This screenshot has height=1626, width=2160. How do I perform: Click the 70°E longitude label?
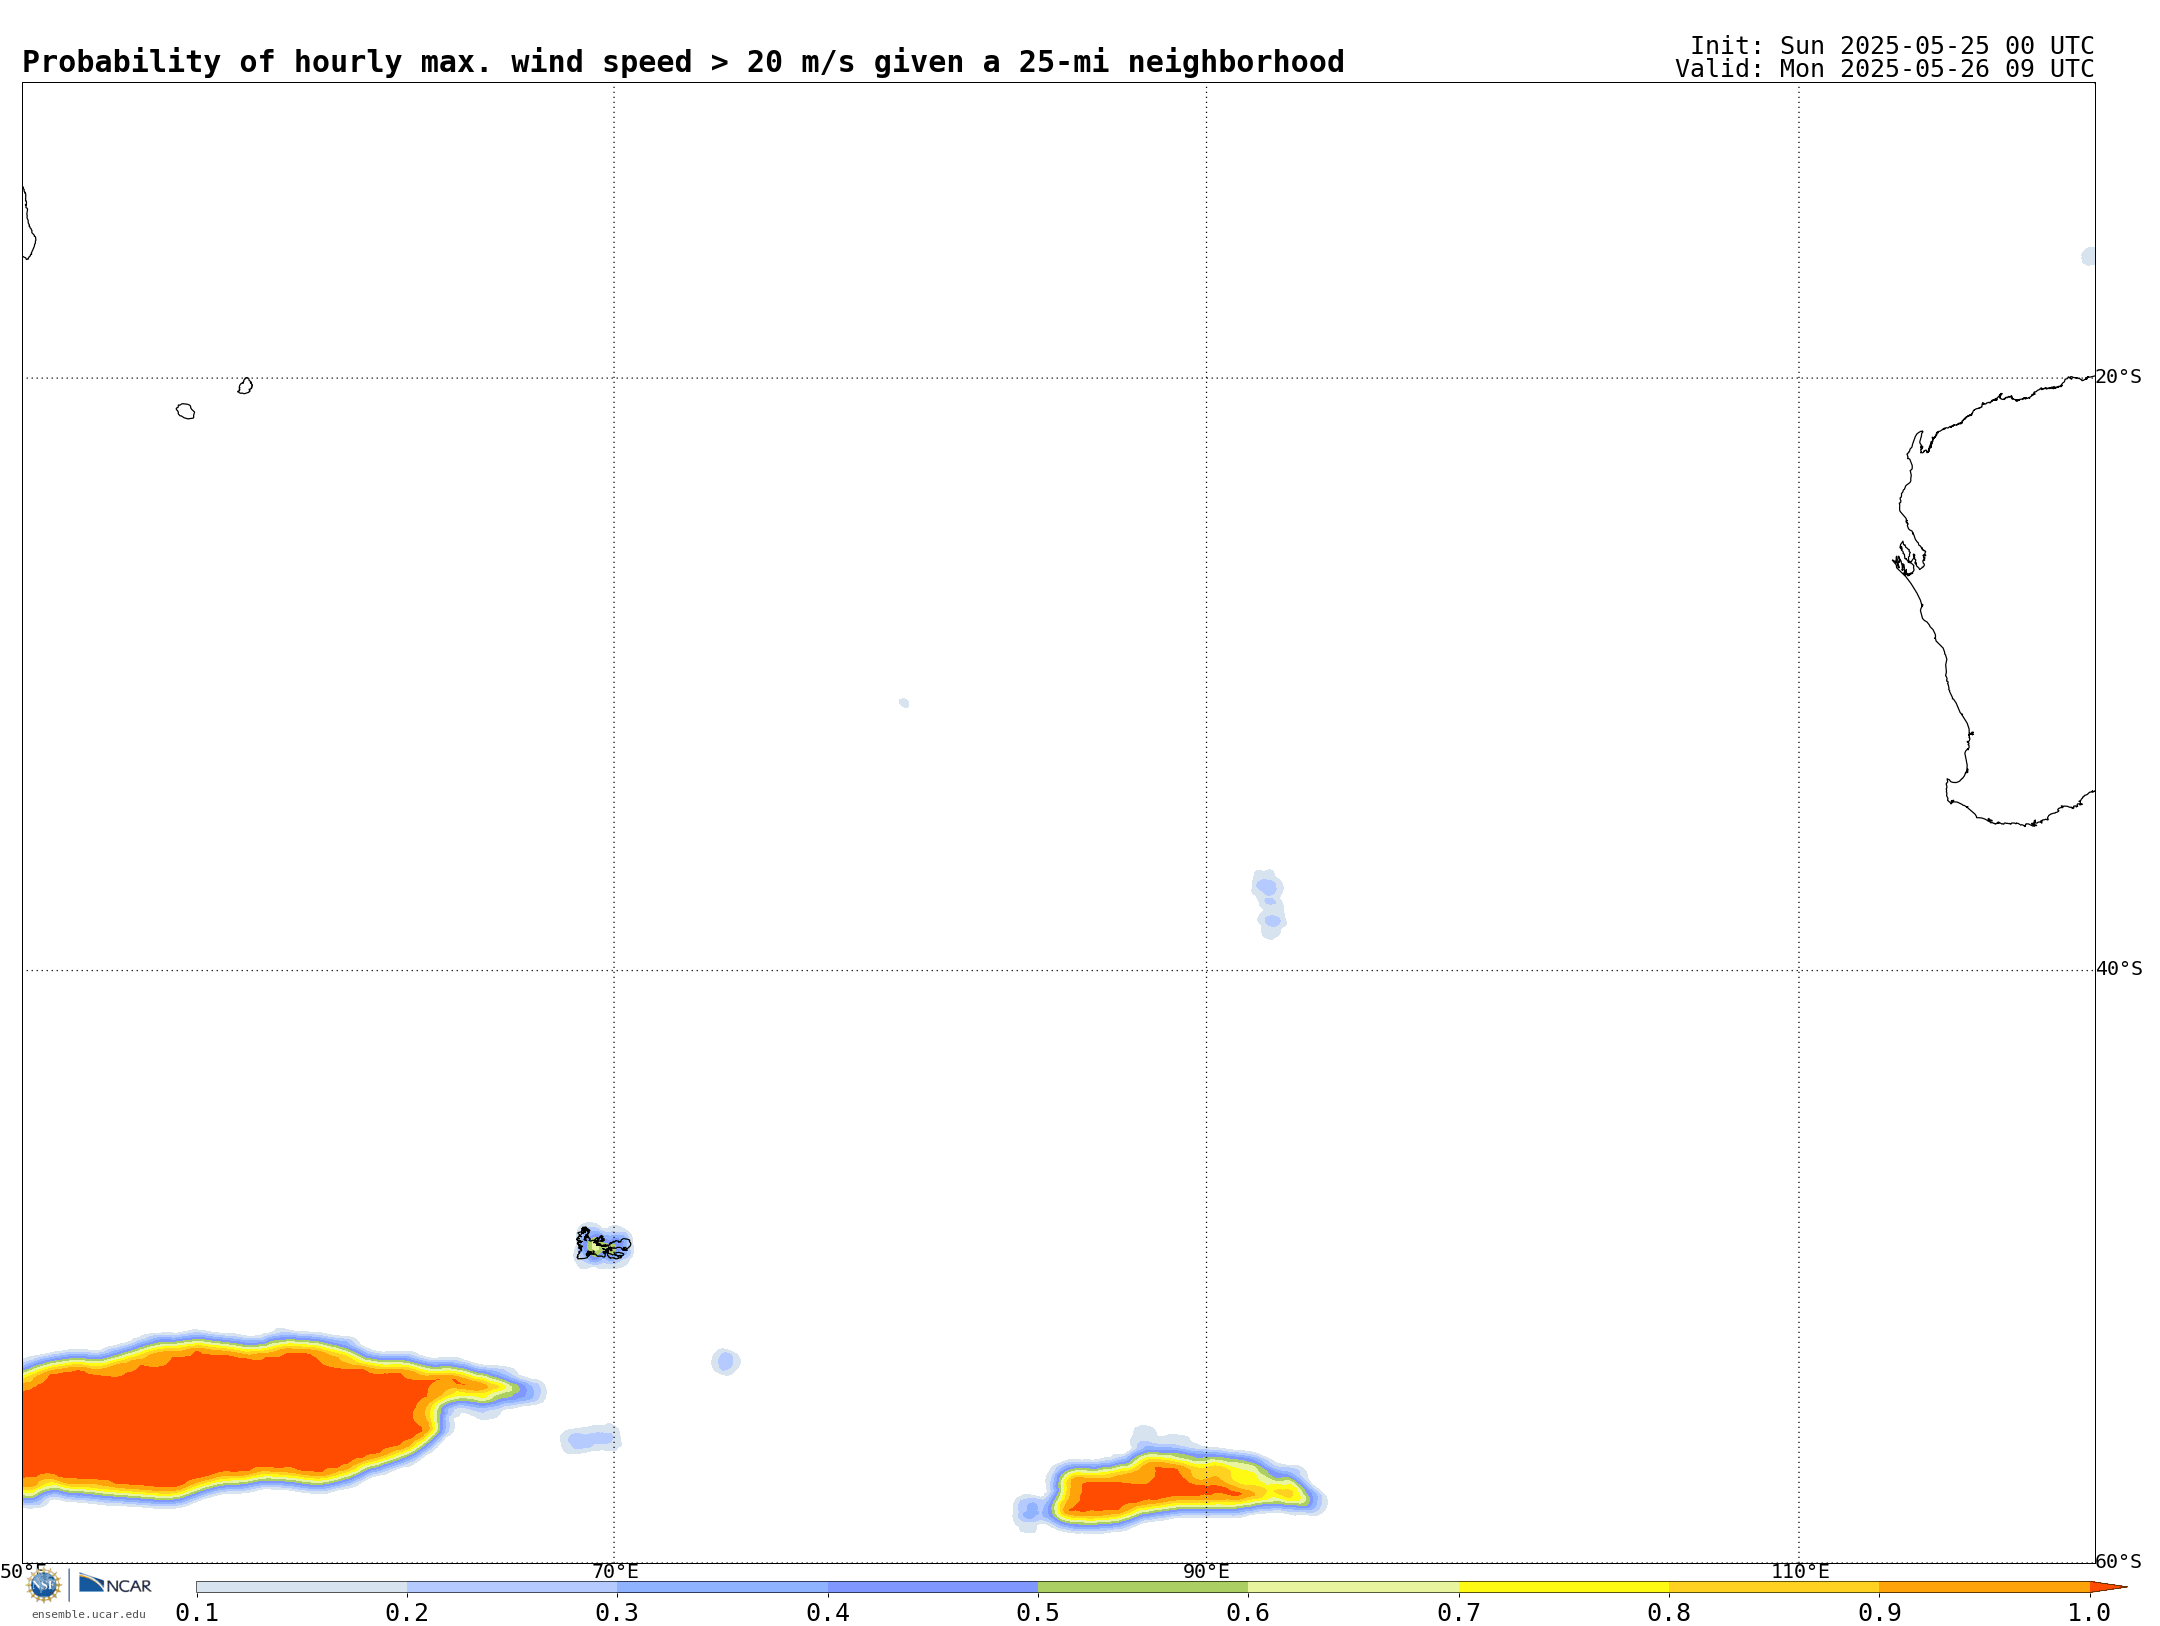pyautogui.click(x=615, y=1571)
